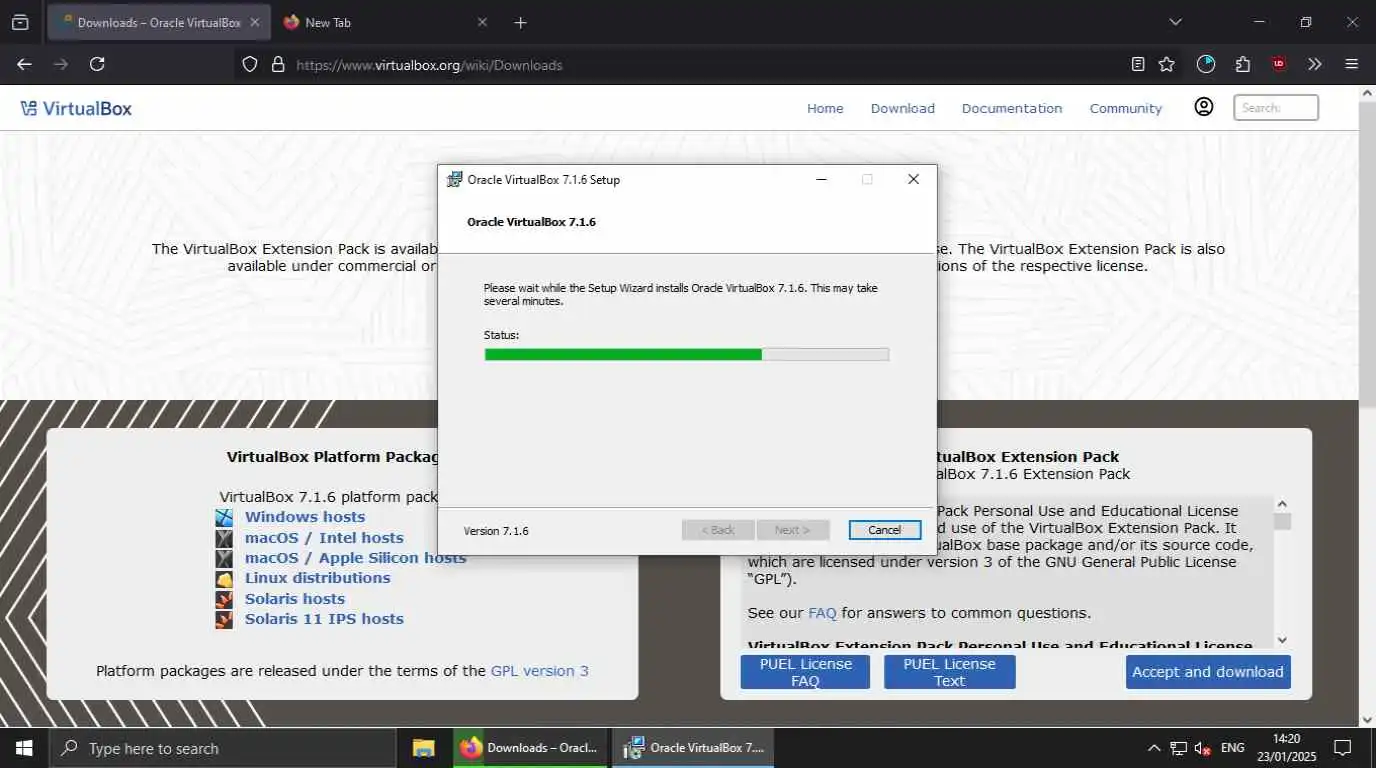Open Windows notification center icon
Viewport: 1376px width, 768px height.
[x=1343, y=748]
